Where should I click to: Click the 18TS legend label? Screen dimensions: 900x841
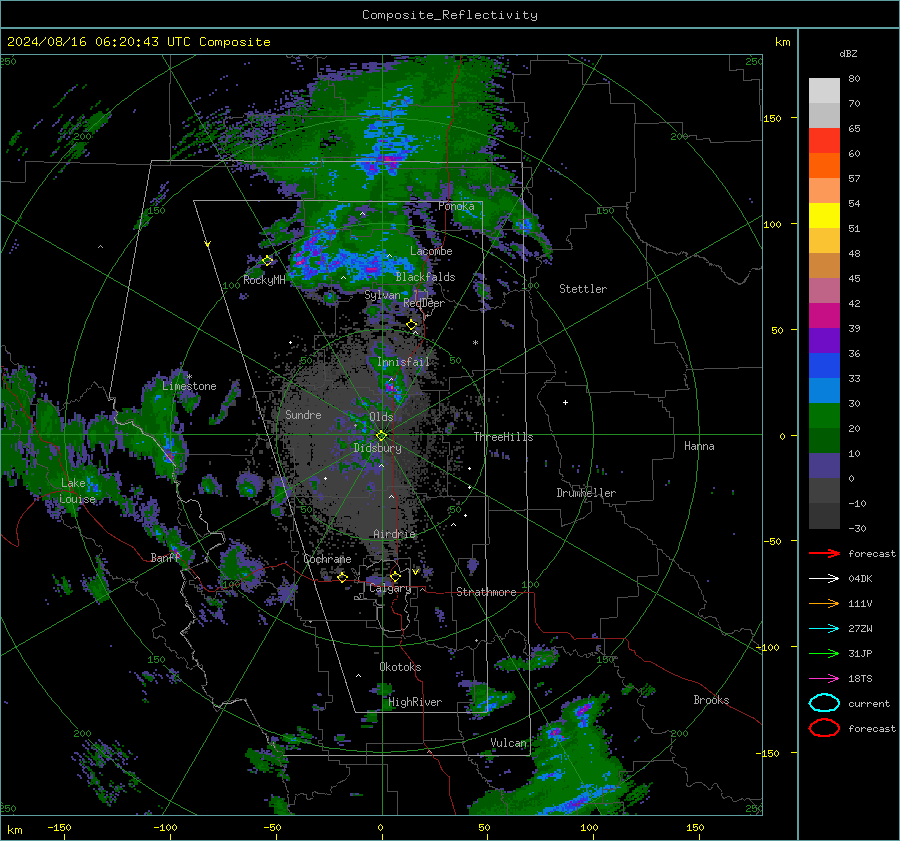point(860,679)
